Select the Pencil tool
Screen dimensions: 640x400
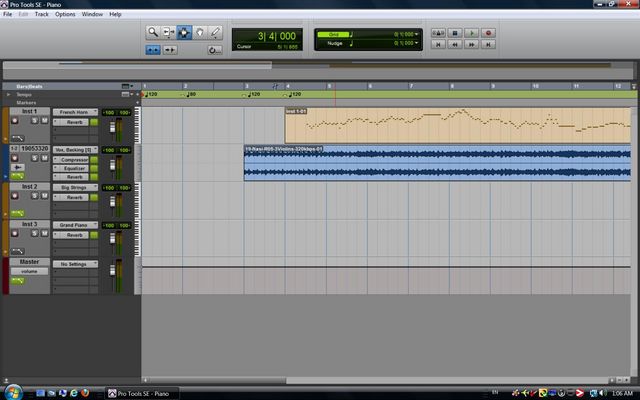(x=215, y=33)
